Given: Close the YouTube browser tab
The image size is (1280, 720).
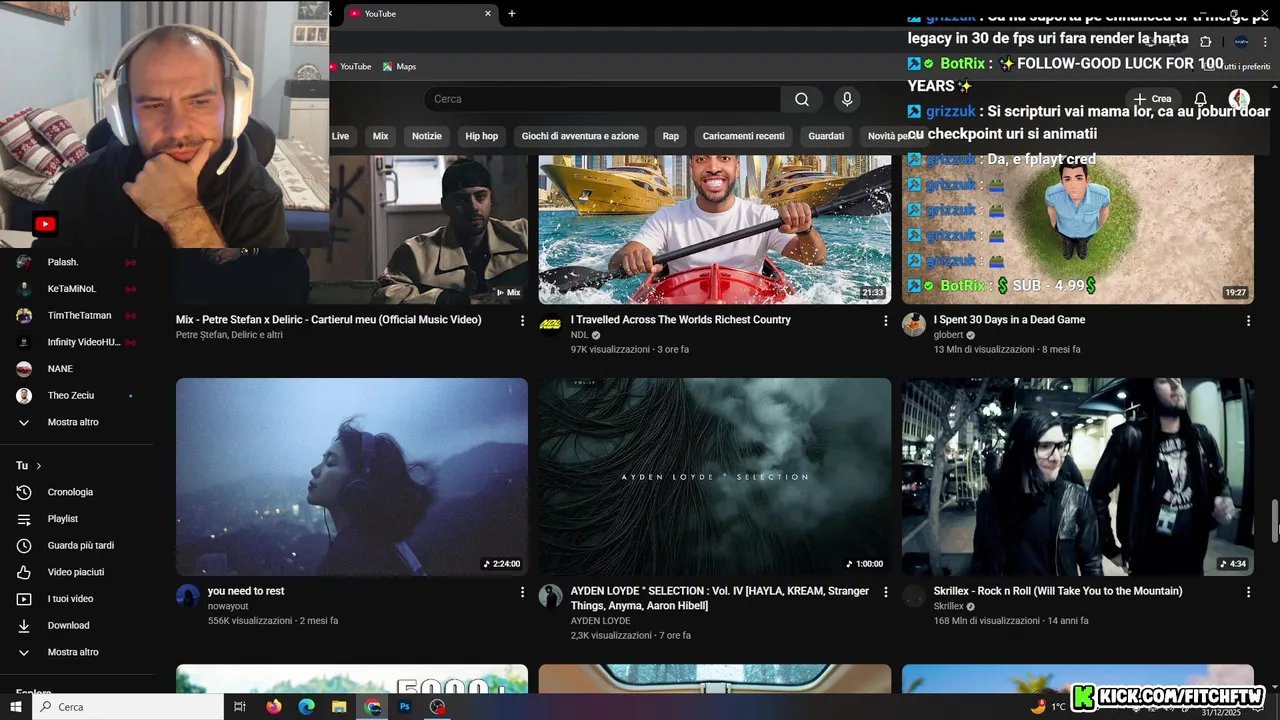Looking at the screenshot, I should (488, 14).
